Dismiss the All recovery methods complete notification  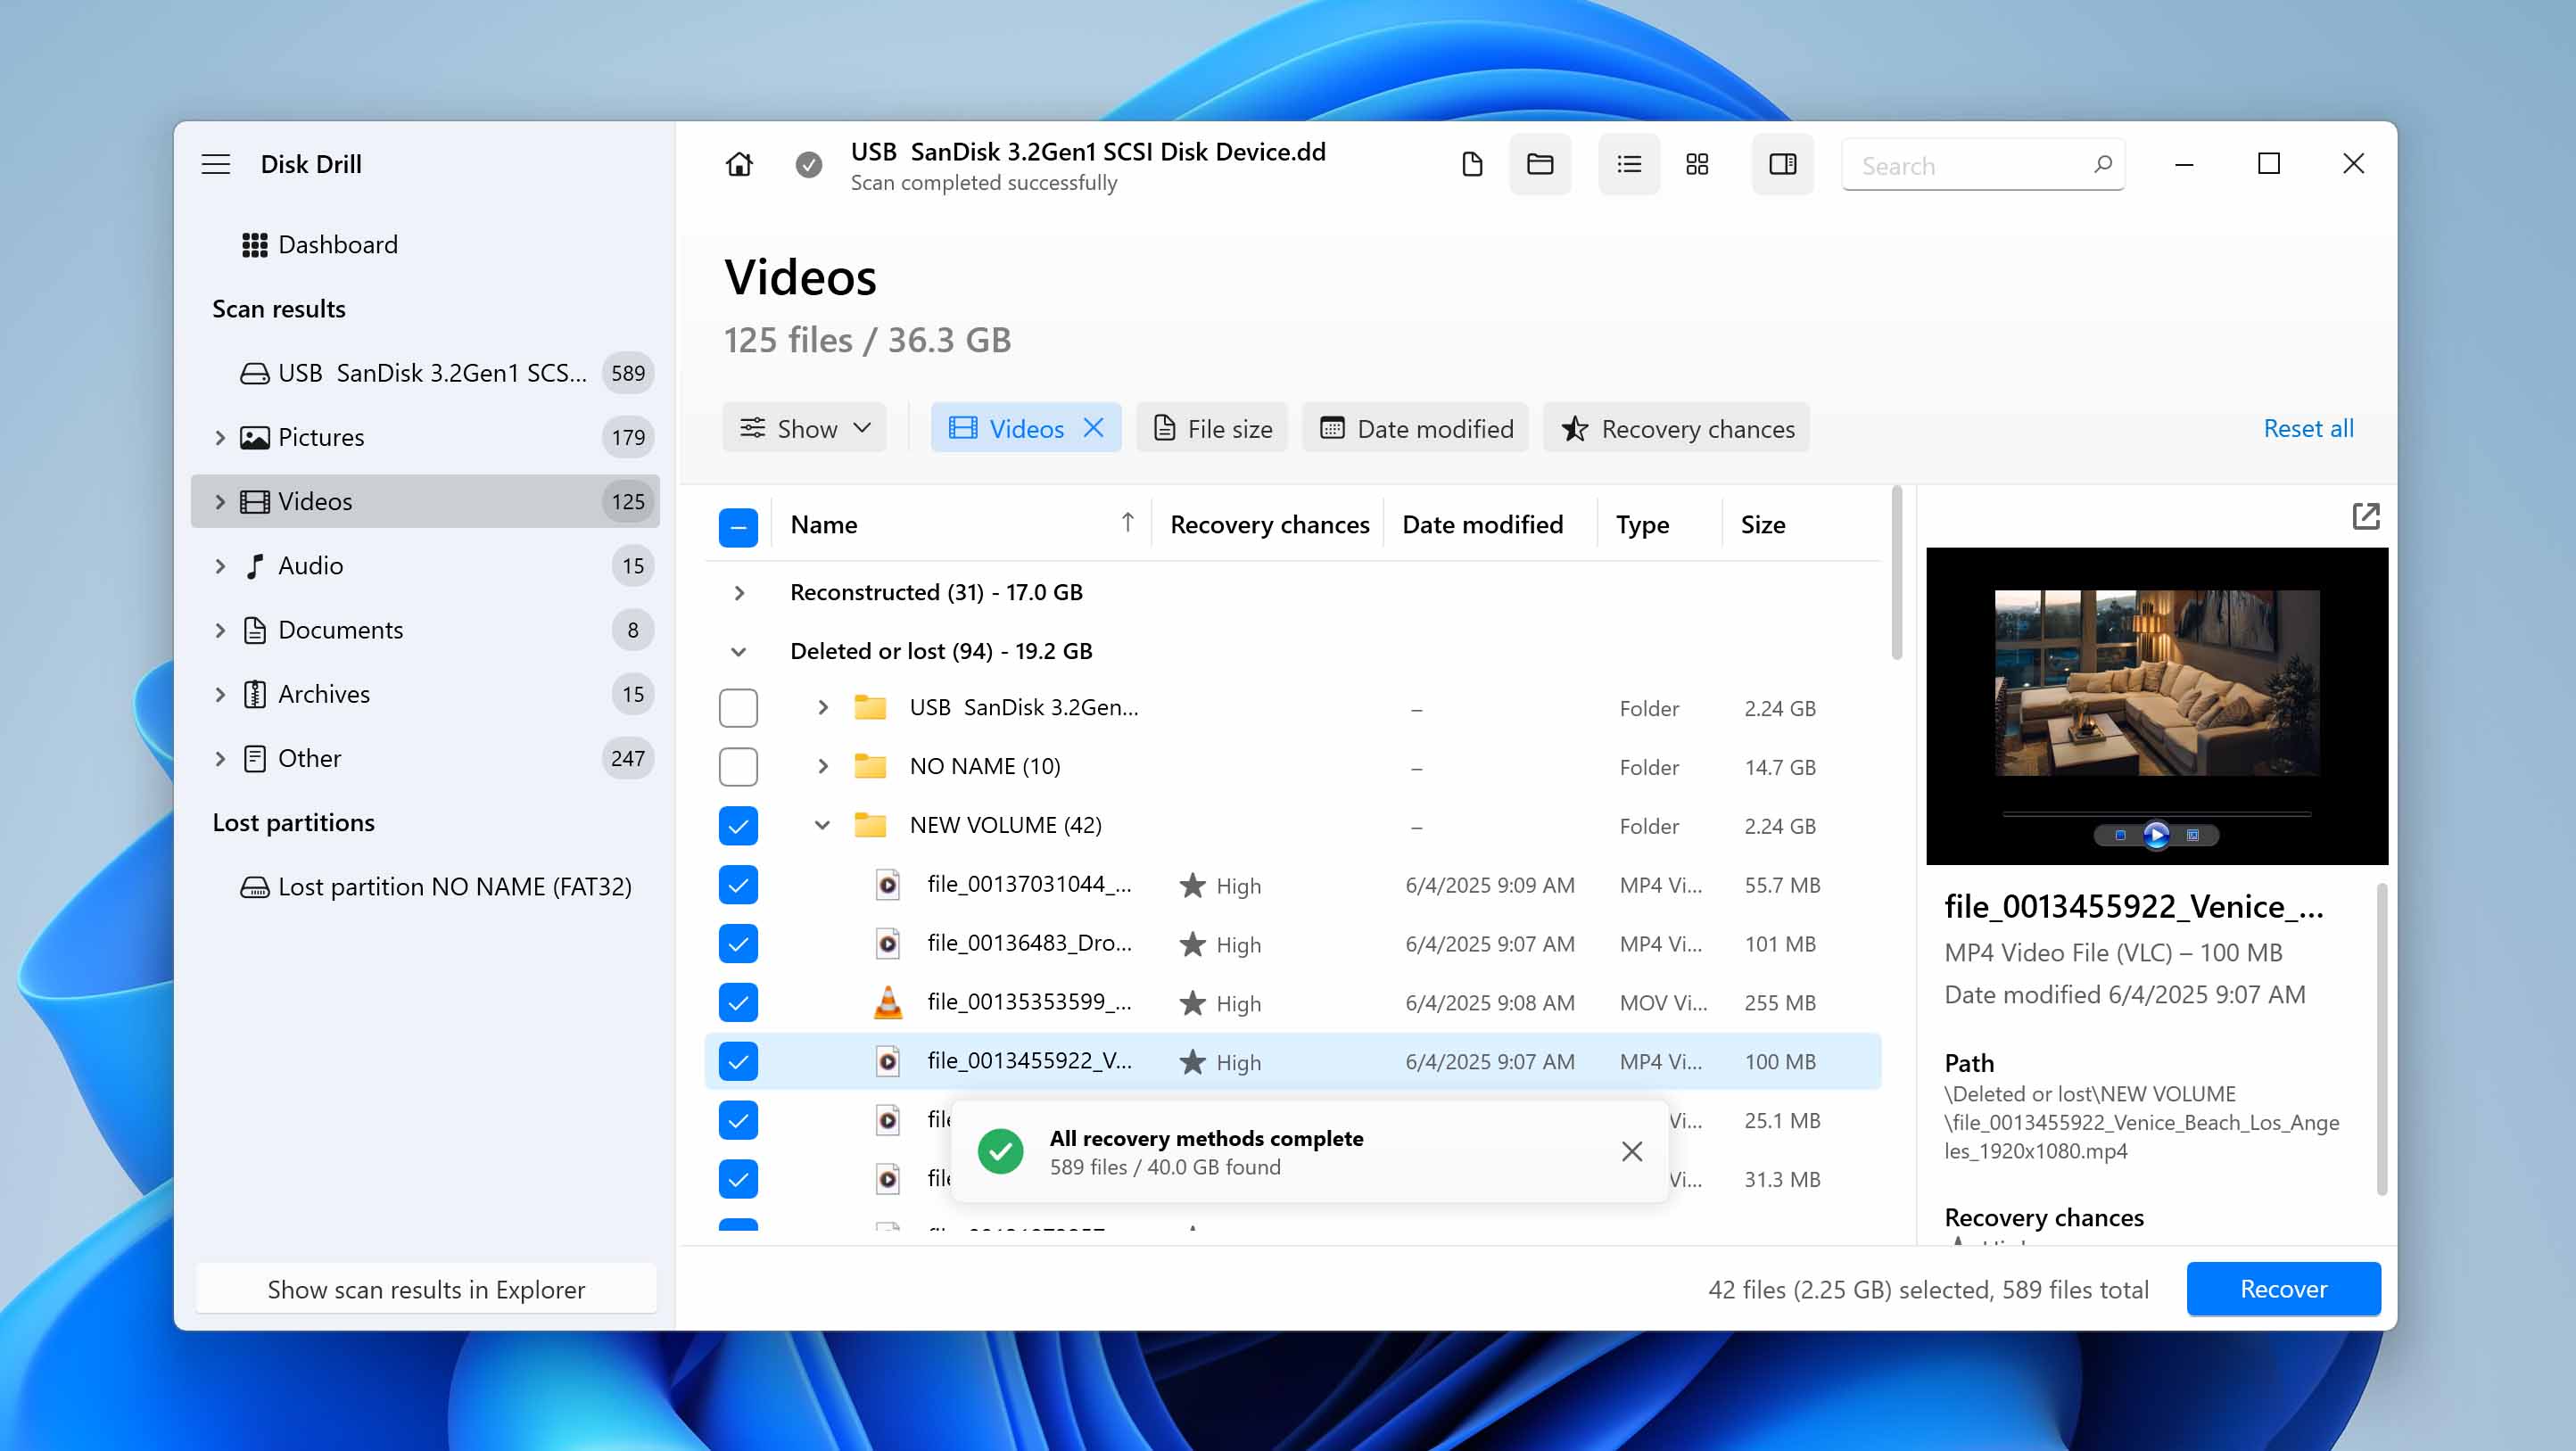[1632, 1151]
